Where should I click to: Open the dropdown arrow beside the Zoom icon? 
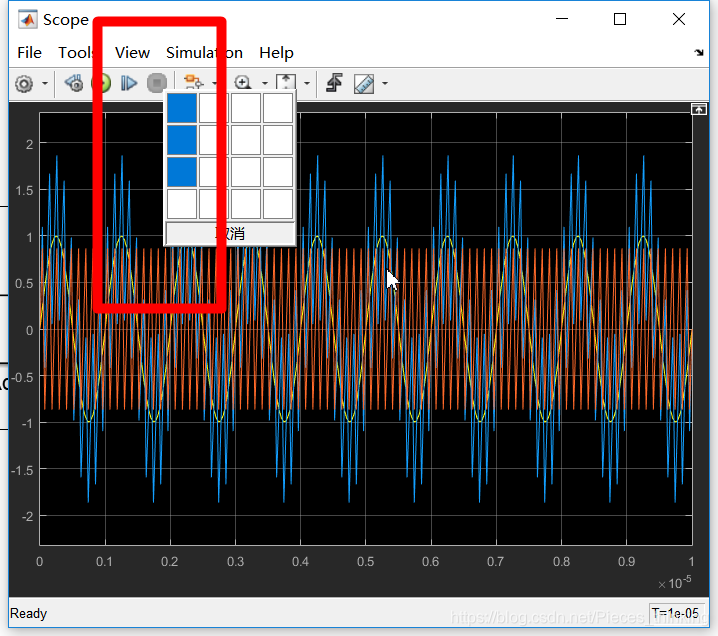(265, 83)
